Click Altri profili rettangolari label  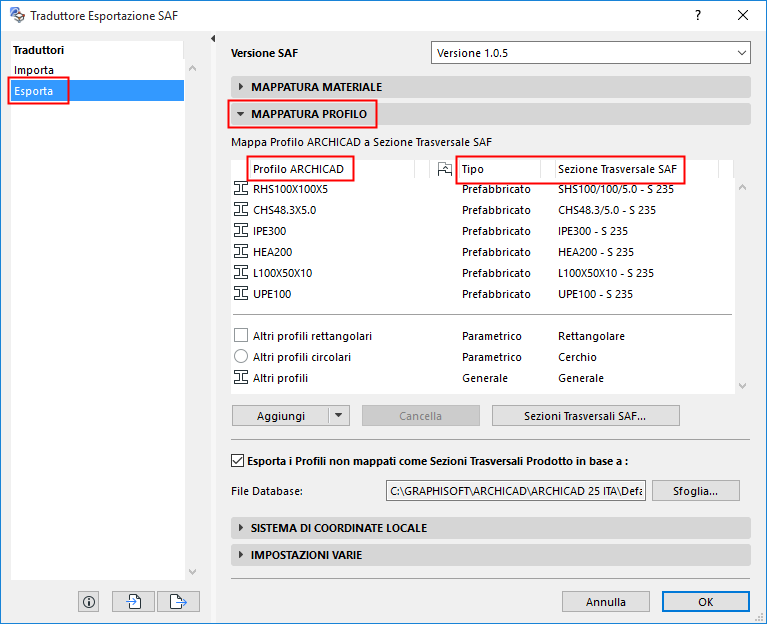(312, 336)
